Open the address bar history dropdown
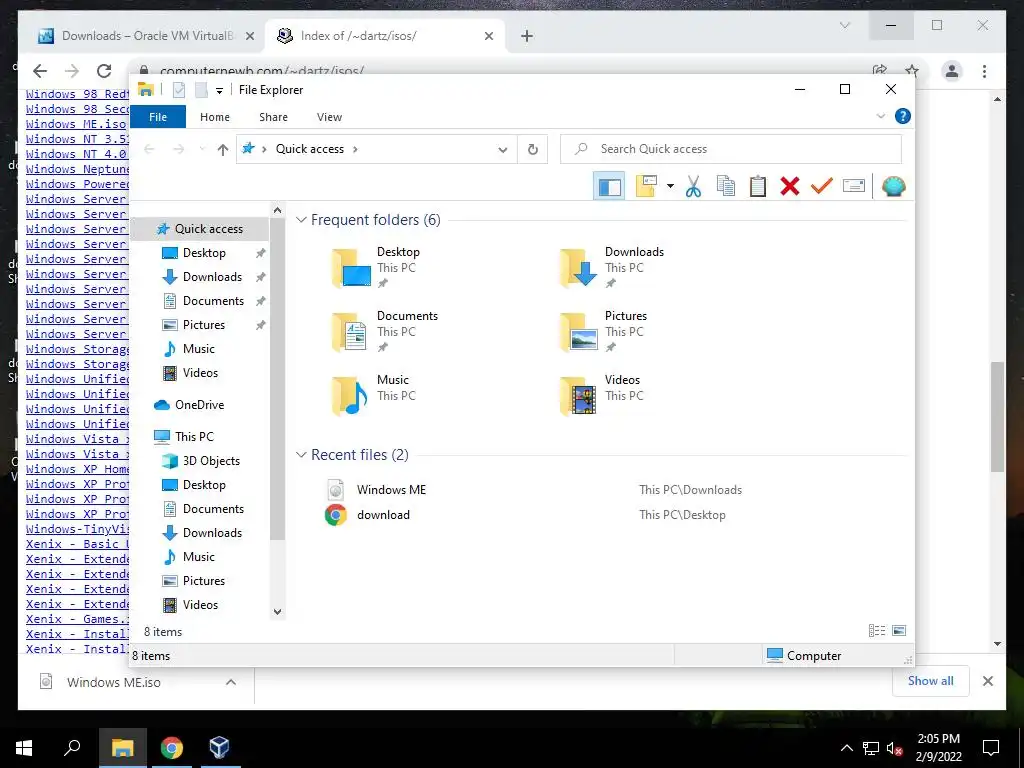This screenshot has width=1024, height=768. point(503,150)
